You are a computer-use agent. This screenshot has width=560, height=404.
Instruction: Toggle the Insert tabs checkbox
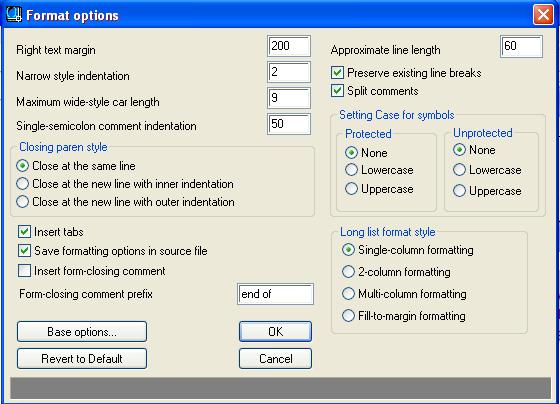point(24,231)
